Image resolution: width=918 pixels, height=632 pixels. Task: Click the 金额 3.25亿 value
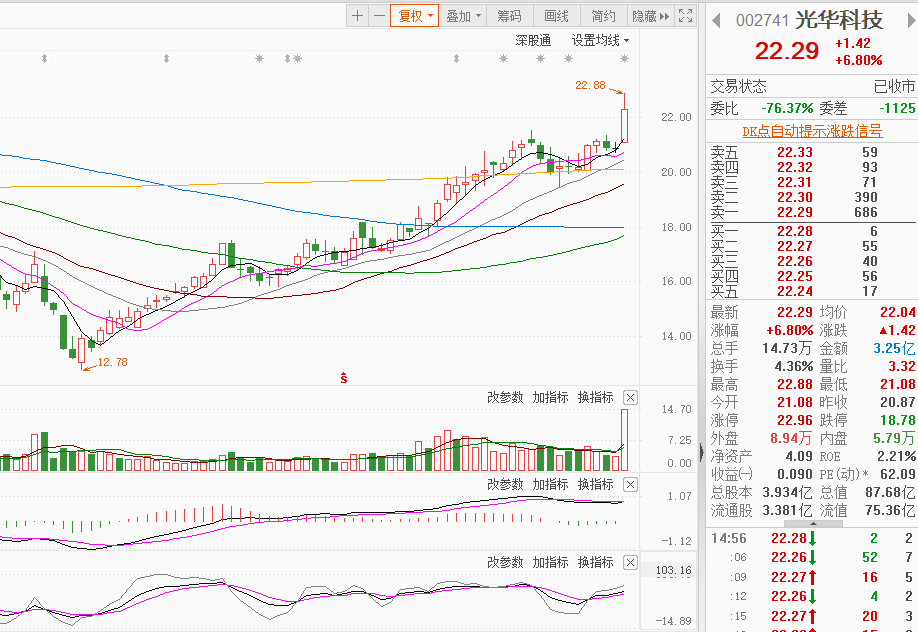pyautogui.click(x=894, y=349)
